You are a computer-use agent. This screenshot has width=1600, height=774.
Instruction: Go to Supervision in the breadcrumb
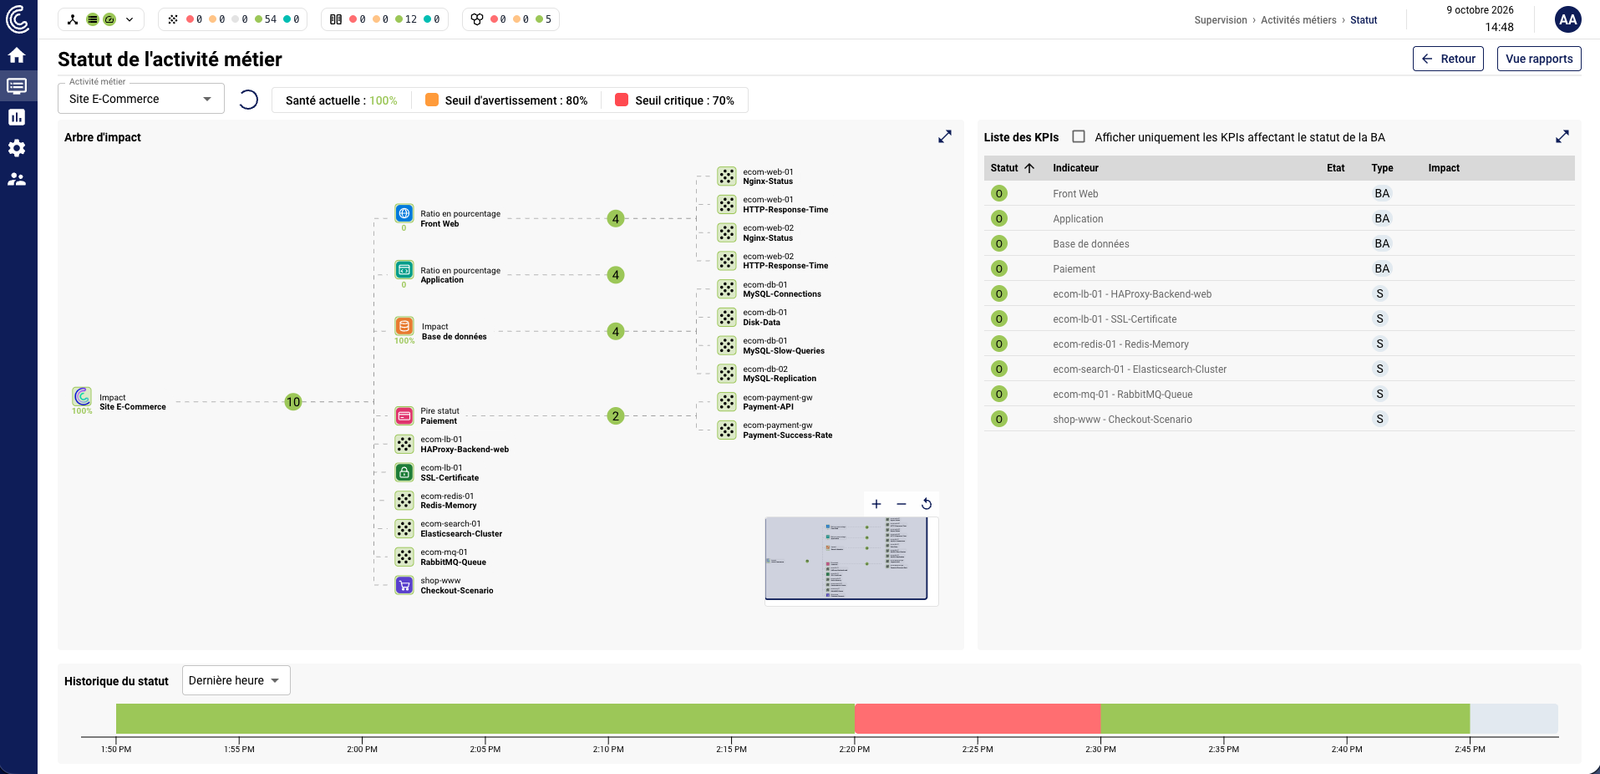point(1221,20)
